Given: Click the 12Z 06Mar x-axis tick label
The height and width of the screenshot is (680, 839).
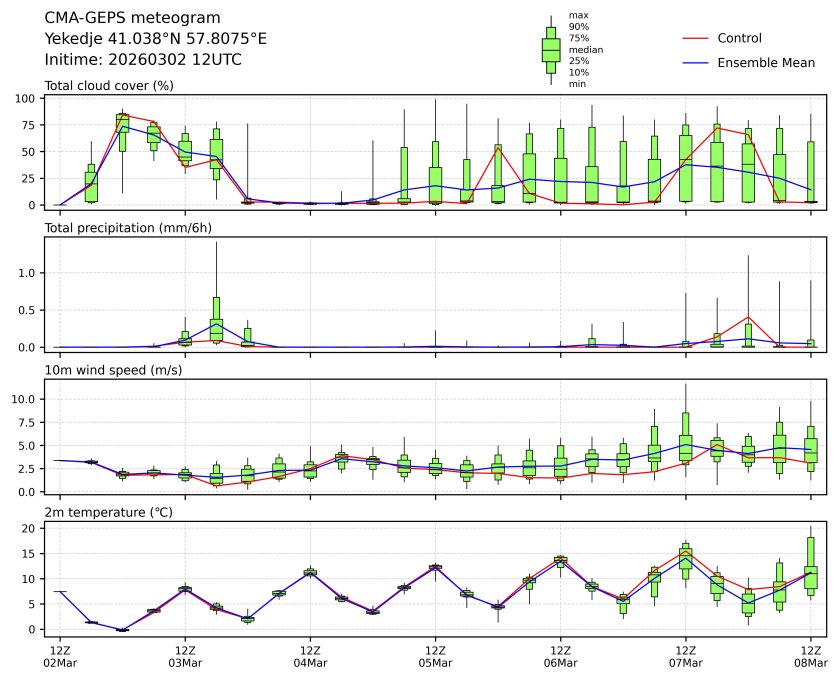Looking at the screenshot, I should click(x=560, y=656).
